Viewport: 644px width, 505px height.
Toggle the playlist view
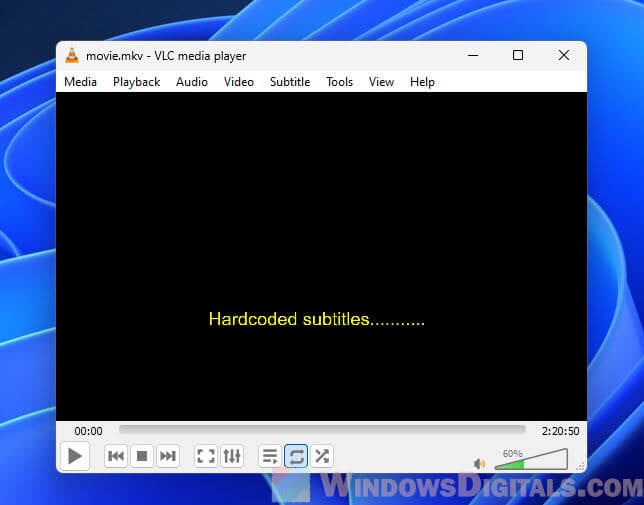(270, 456)
